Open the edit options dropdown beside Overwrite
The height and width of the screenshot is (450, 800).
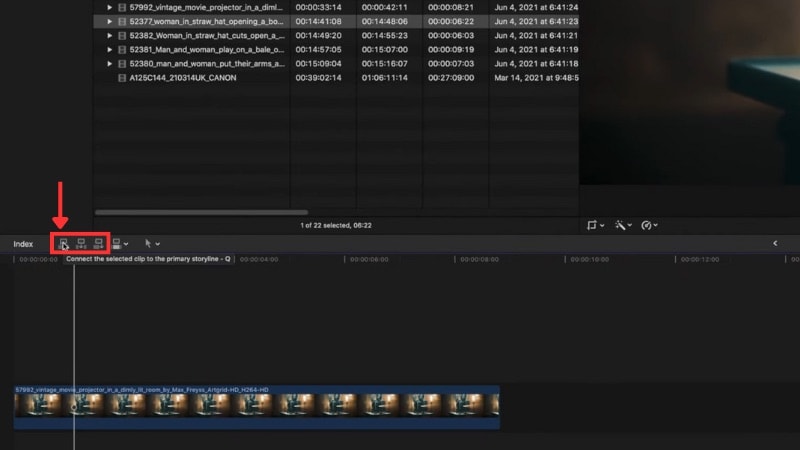[126, 244]
